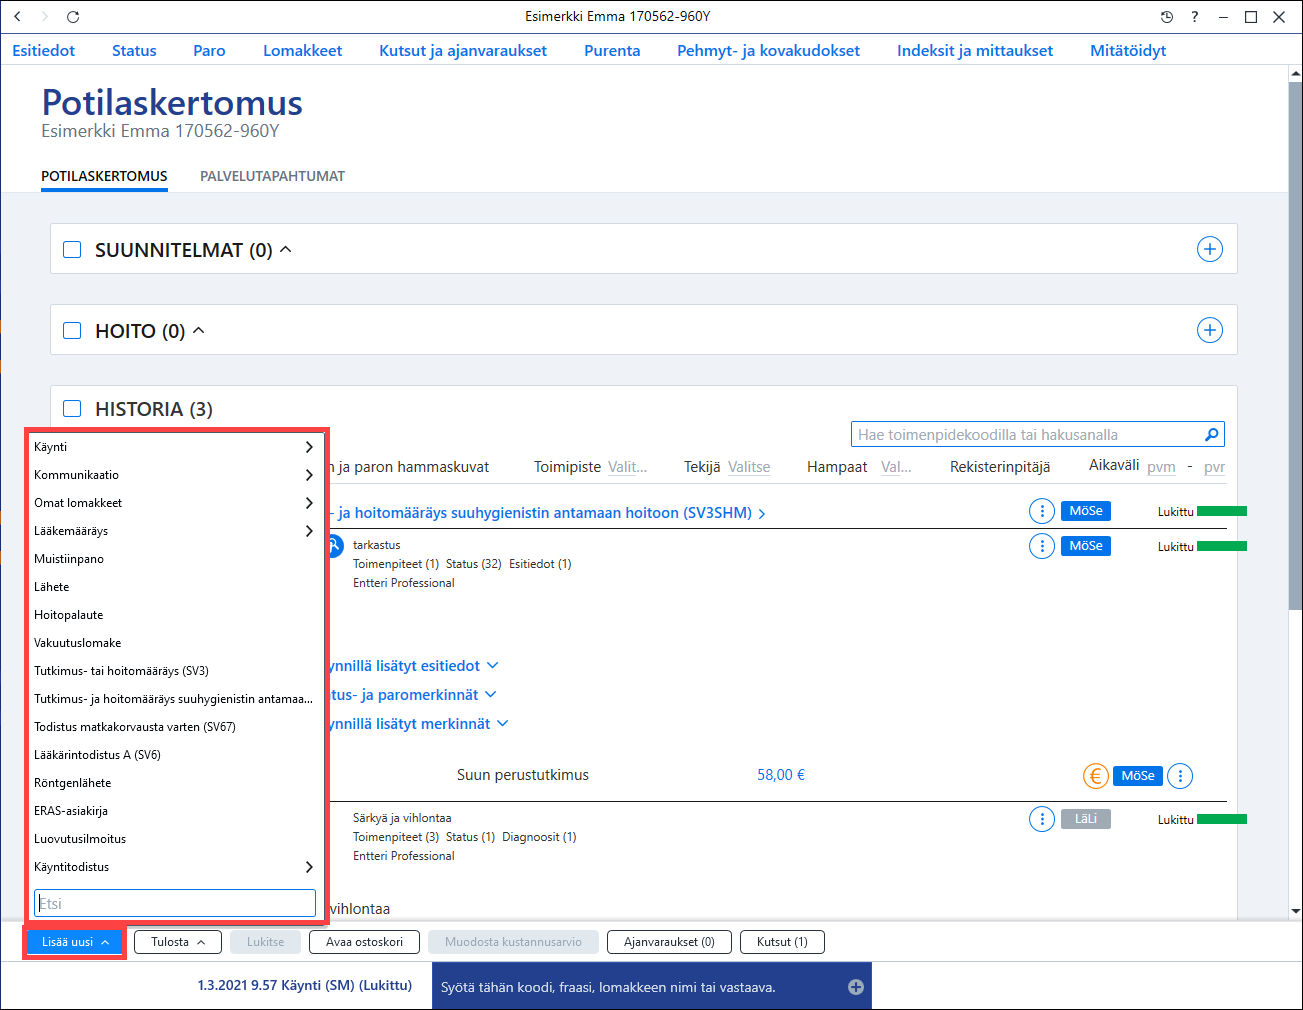Click the refresh icon in title bar
The height and width of the screenshot is (1010, 1303).
73,17
